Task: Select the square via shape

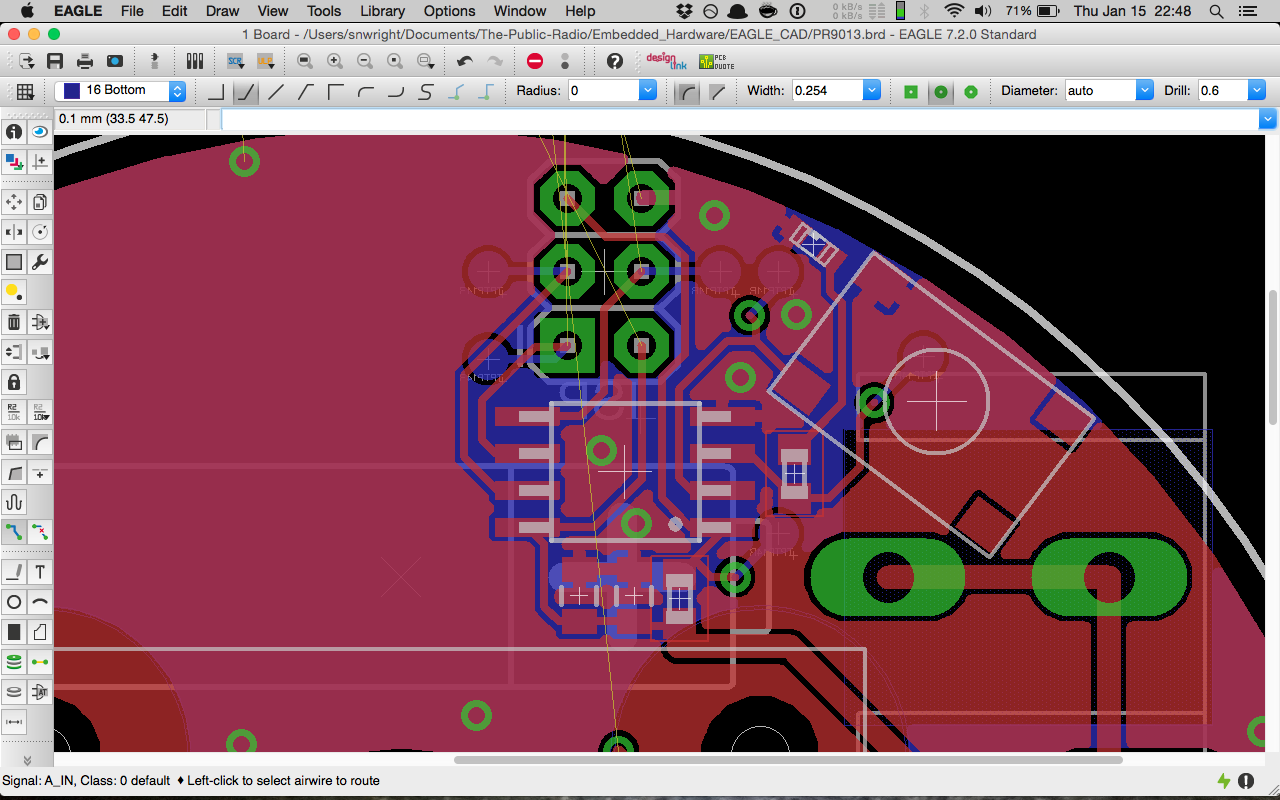Action: [x=910, y=91]
